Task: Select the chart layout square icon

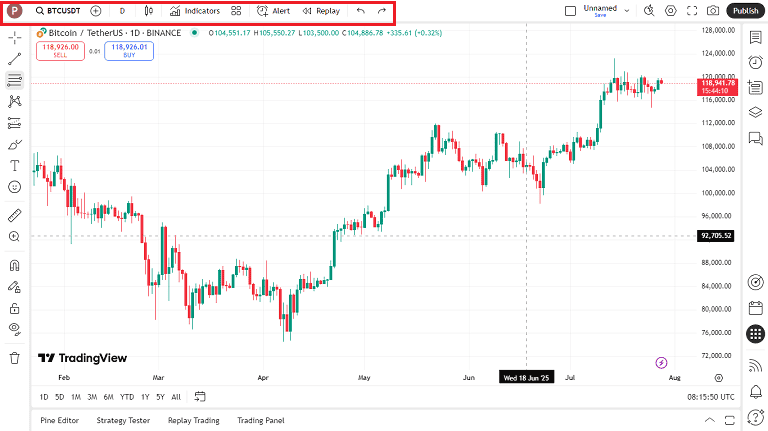Action: coord(570,11)
